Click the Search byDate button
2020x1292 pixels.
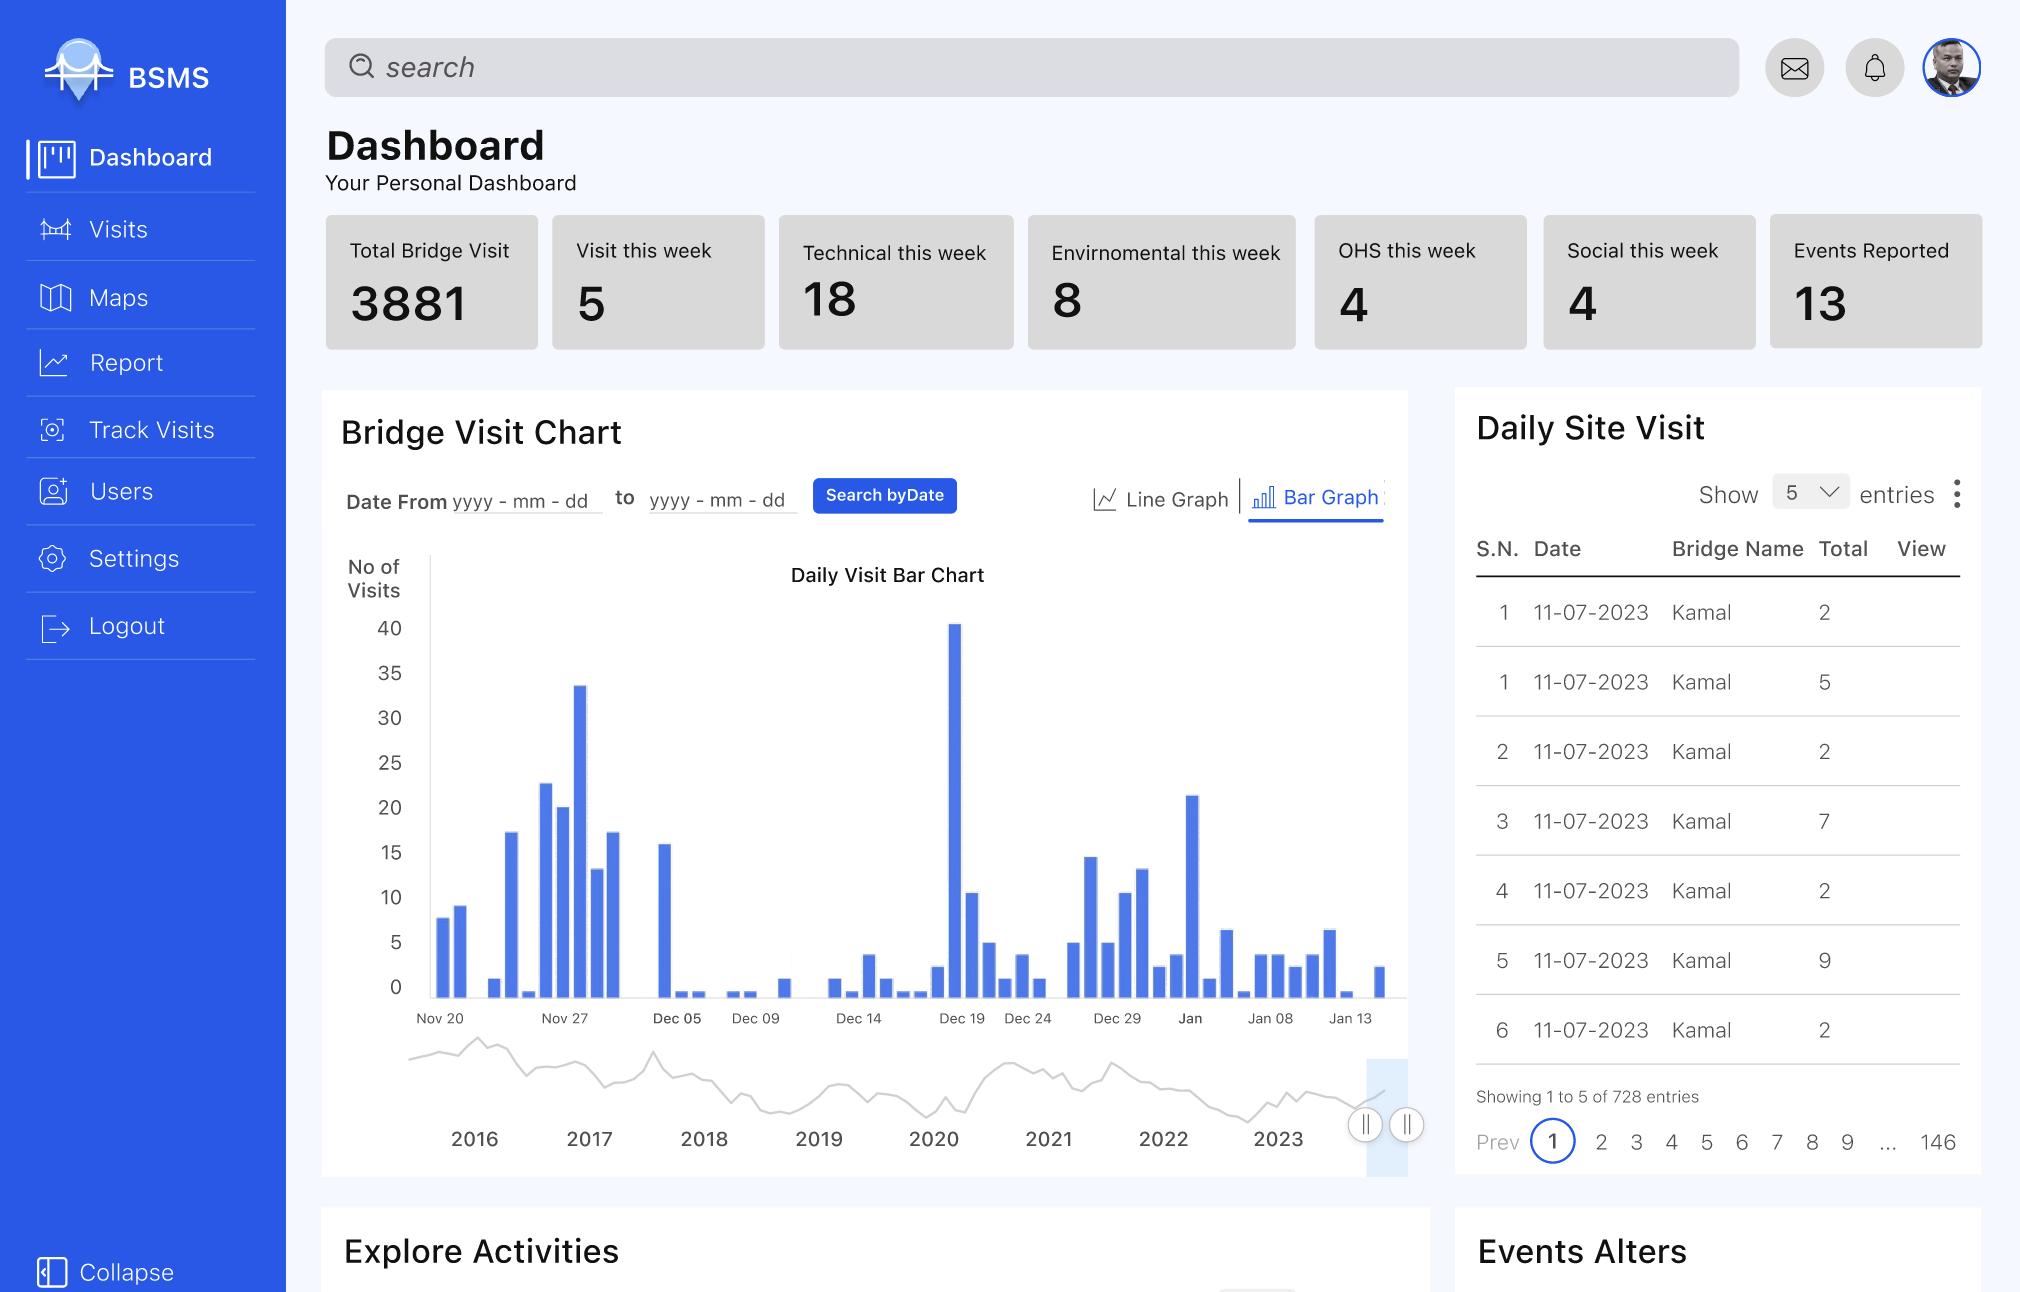884,496
